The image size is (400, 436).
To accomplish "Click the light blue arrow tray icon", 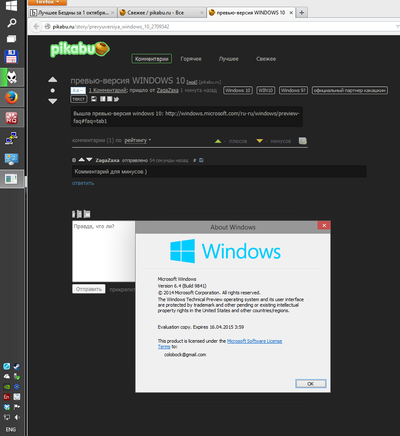I will (7, 367).
